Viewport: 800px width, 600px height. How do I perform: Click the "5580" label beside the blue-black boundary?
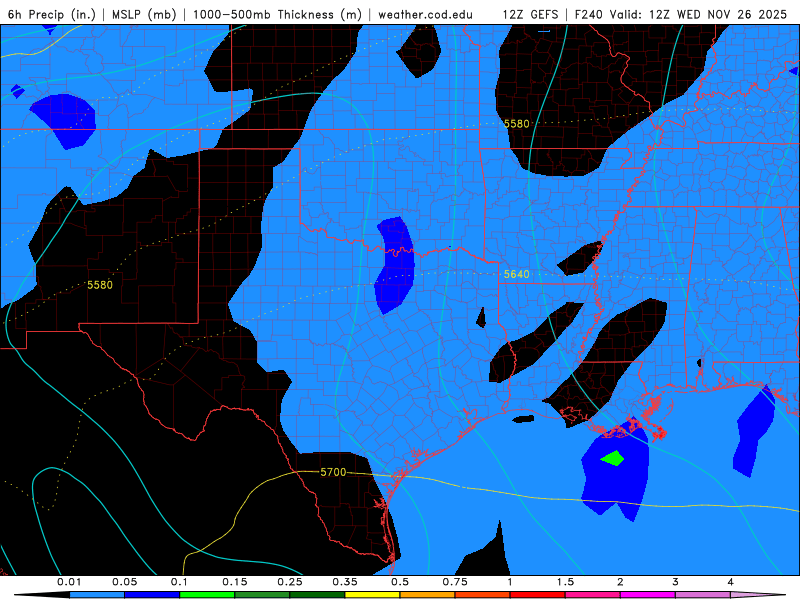pos(516,124)
